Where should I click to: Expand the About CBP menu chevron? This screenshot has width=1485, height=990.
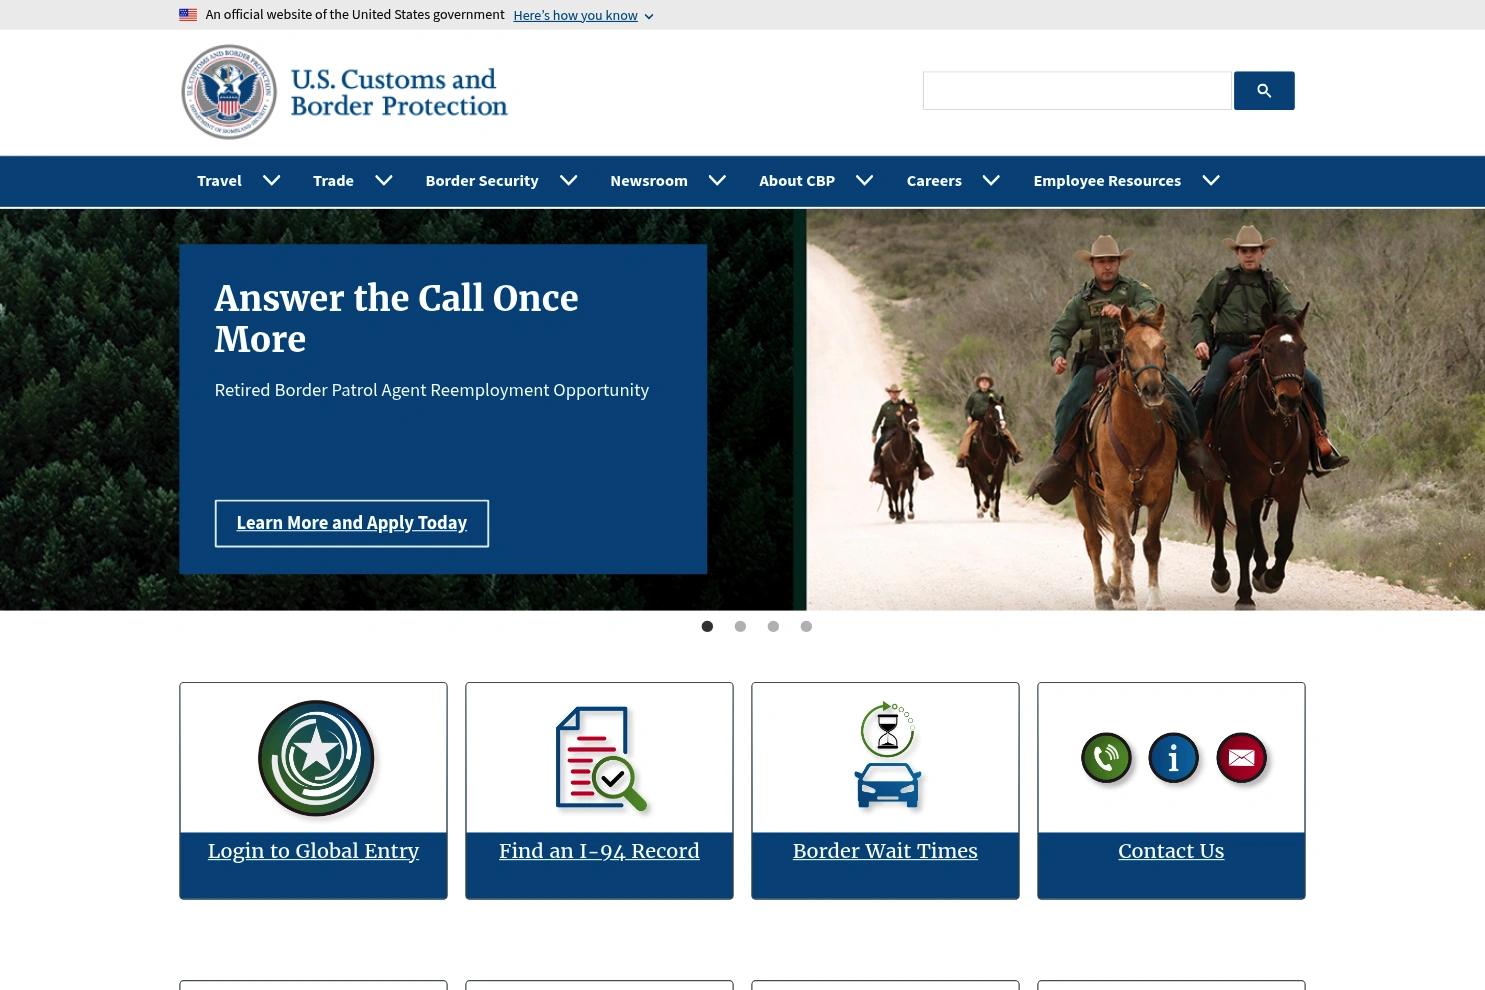click(x=865, y=181)
